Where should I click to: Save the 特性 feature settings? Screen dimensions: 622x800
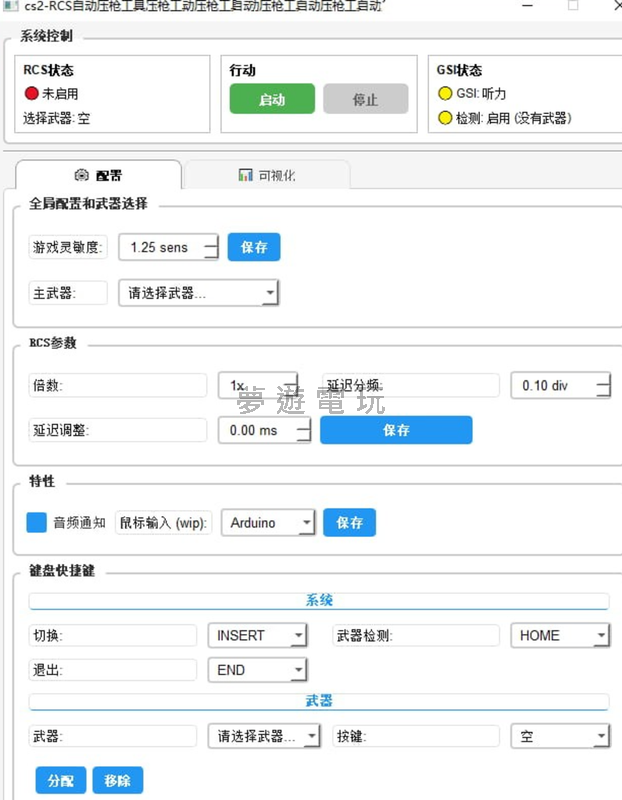350,522
